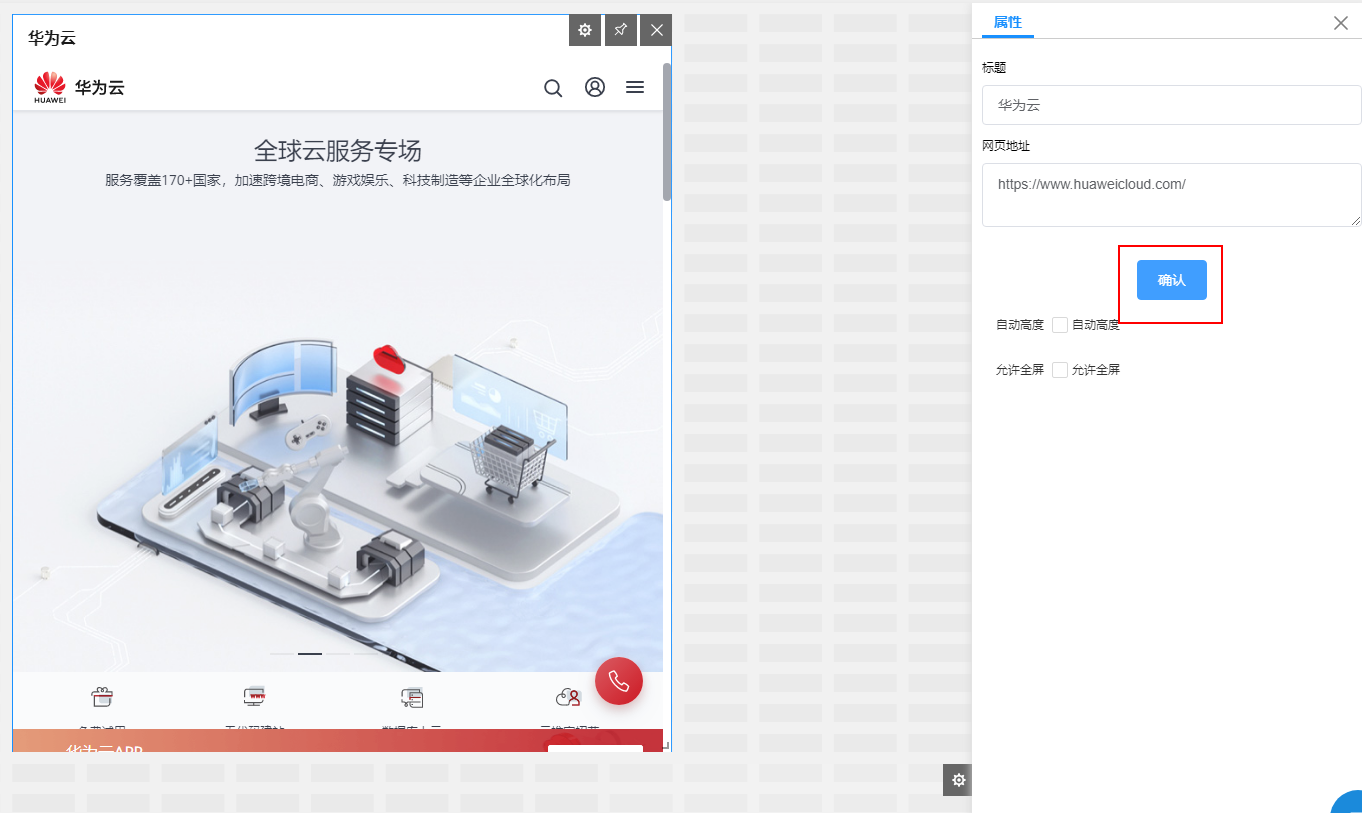Click the cloud with user icon
The image size is (1362, 813).
click(568, 697)
